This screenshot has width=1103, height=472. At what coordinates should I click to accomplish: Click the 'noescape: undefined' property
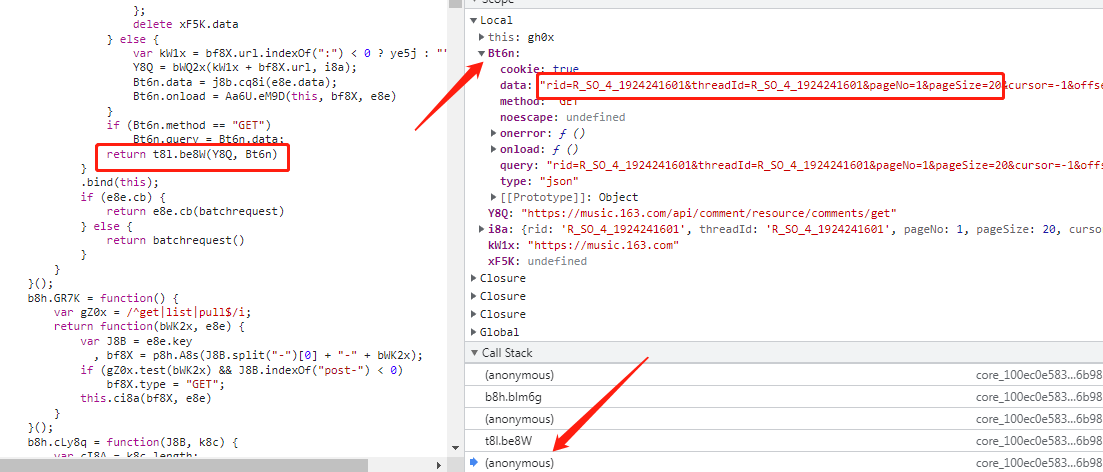563,117
